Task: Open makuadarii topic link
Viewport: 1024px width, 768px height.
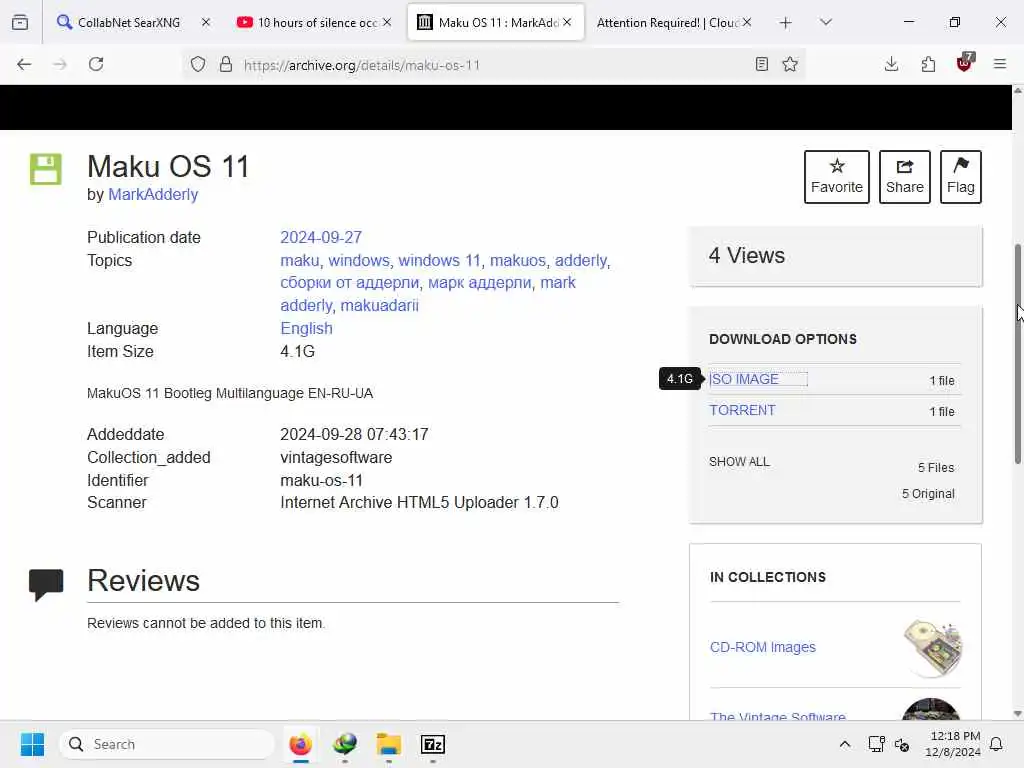Action: click(379, 306)
